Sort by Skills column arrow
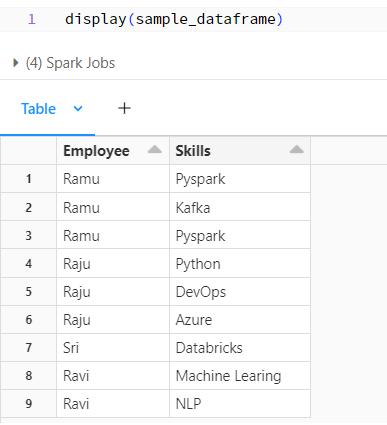Image resolution: width=387 pixels, height=425 pixels. pos(297,150)
